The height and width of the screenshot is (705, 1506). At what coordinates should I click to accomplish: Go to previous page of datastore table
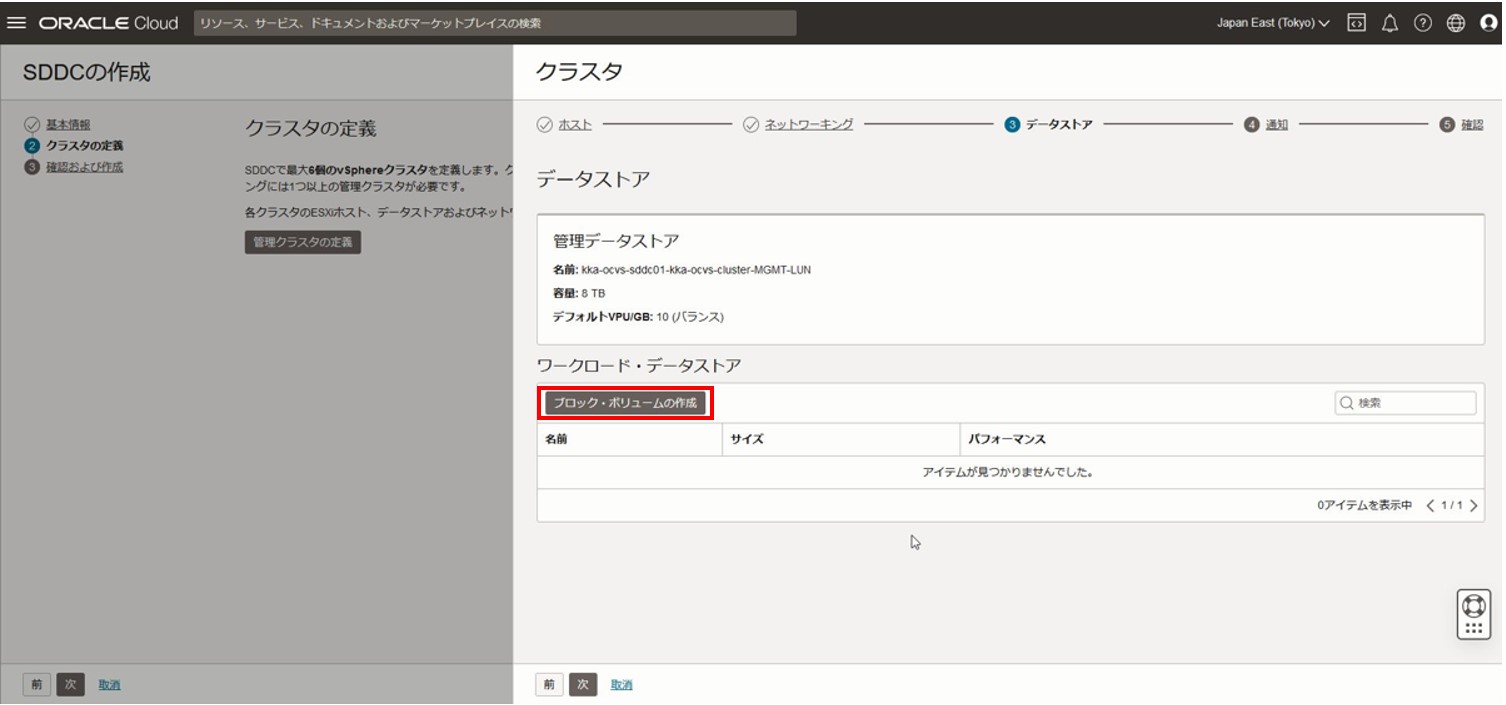[1430, 506]
